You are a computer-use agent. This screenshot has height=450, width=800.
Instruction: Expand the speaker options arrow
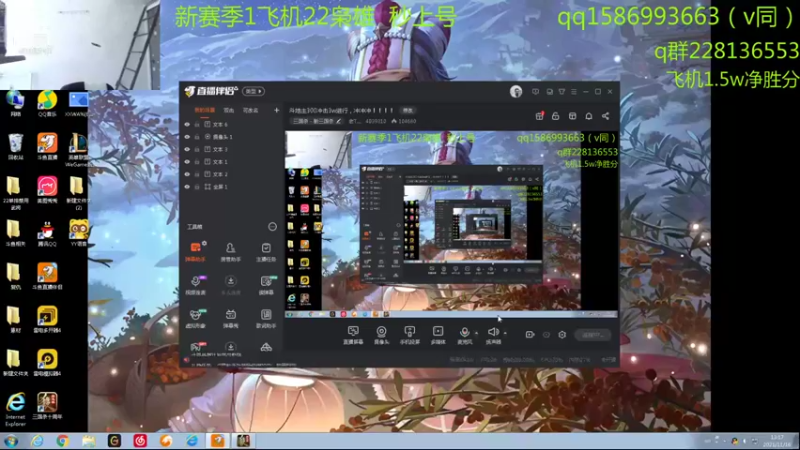pos(505,333)
